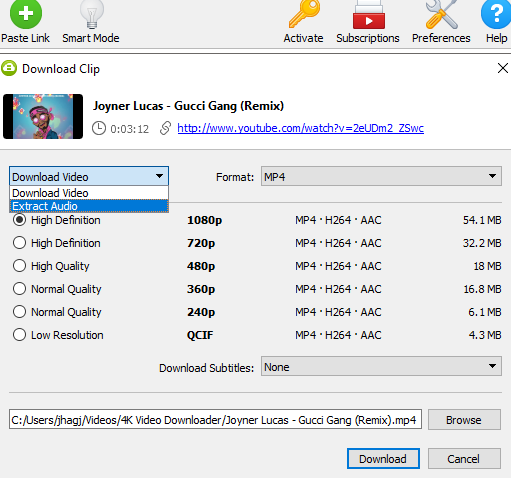Click the green Paste Link plus icon
The width and height of the screenshot is (511, 478).
[26, 14]
